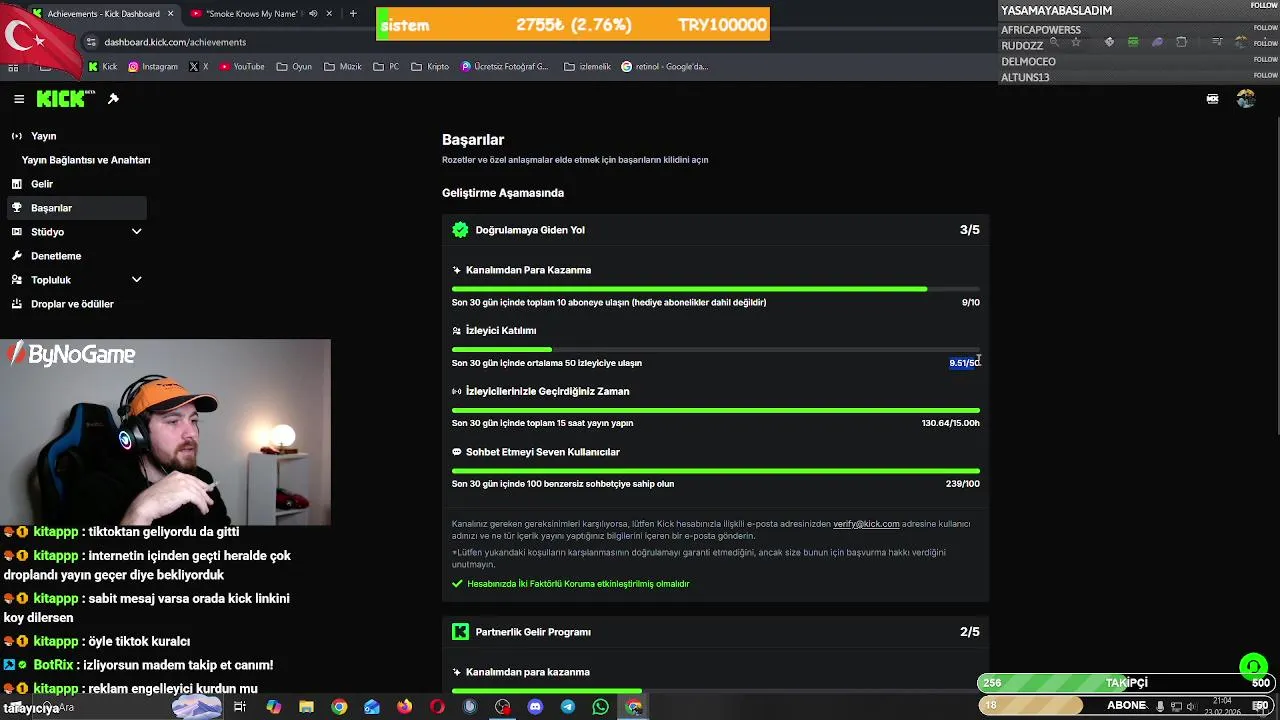1280x720 pixels.
Task: Open Discord from the taskbar
Action: pos(535,707)
